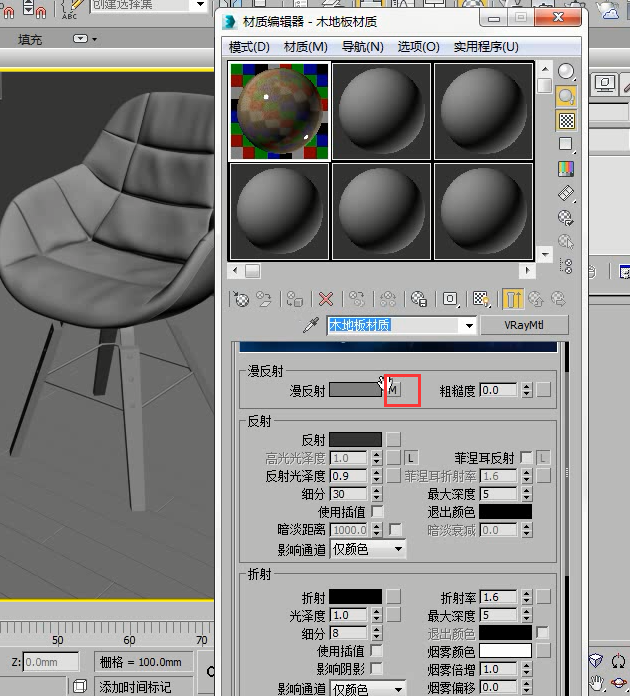This screenshot has height=696, width=630.
Task: Click sample slots scroll down arrow
Action: (545, 254)
